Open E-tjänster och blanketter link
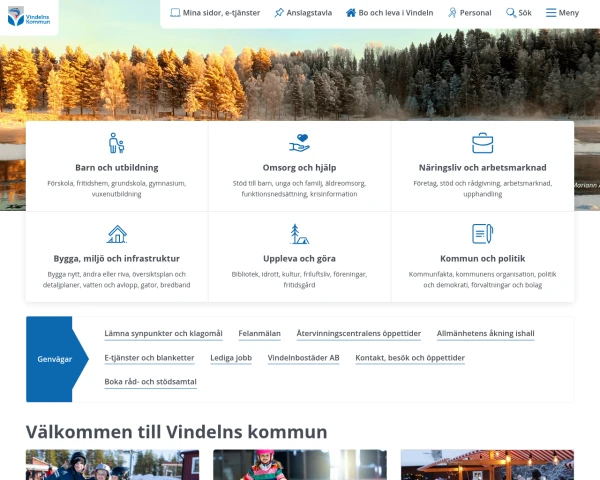 149,358
